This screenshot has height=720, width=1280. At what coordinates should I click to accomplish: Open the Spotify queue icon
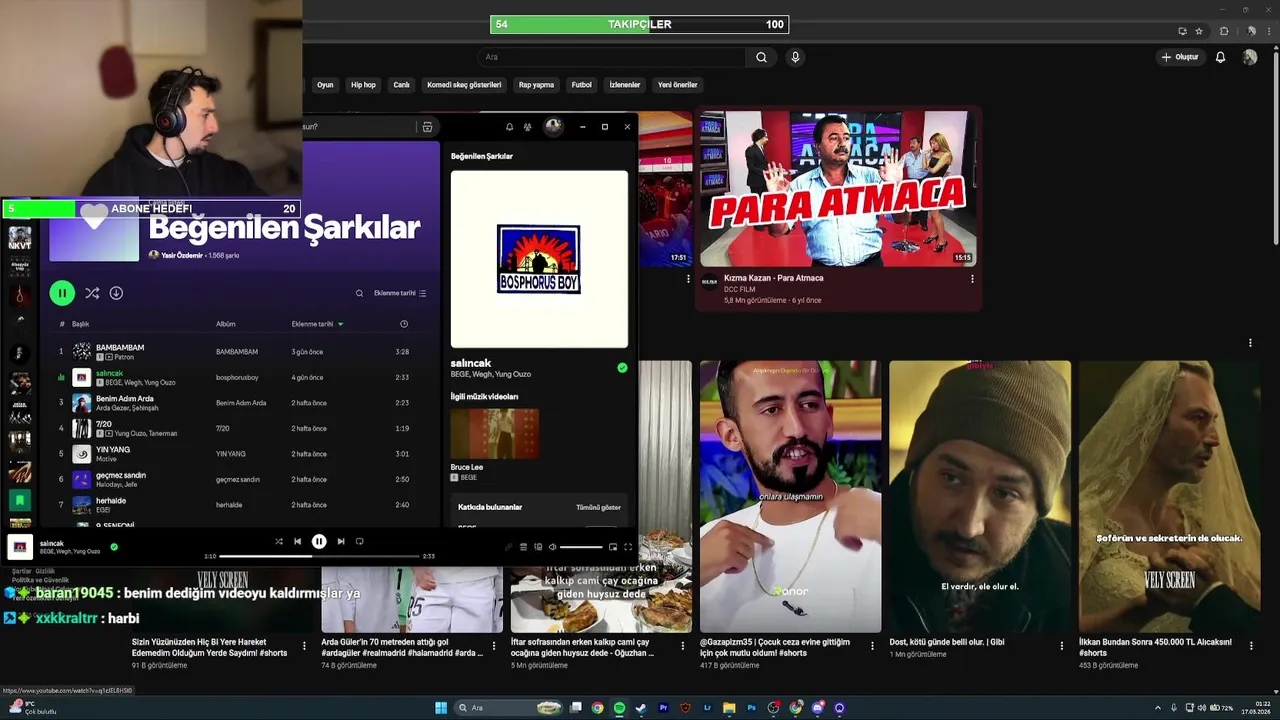pos(523,547)
